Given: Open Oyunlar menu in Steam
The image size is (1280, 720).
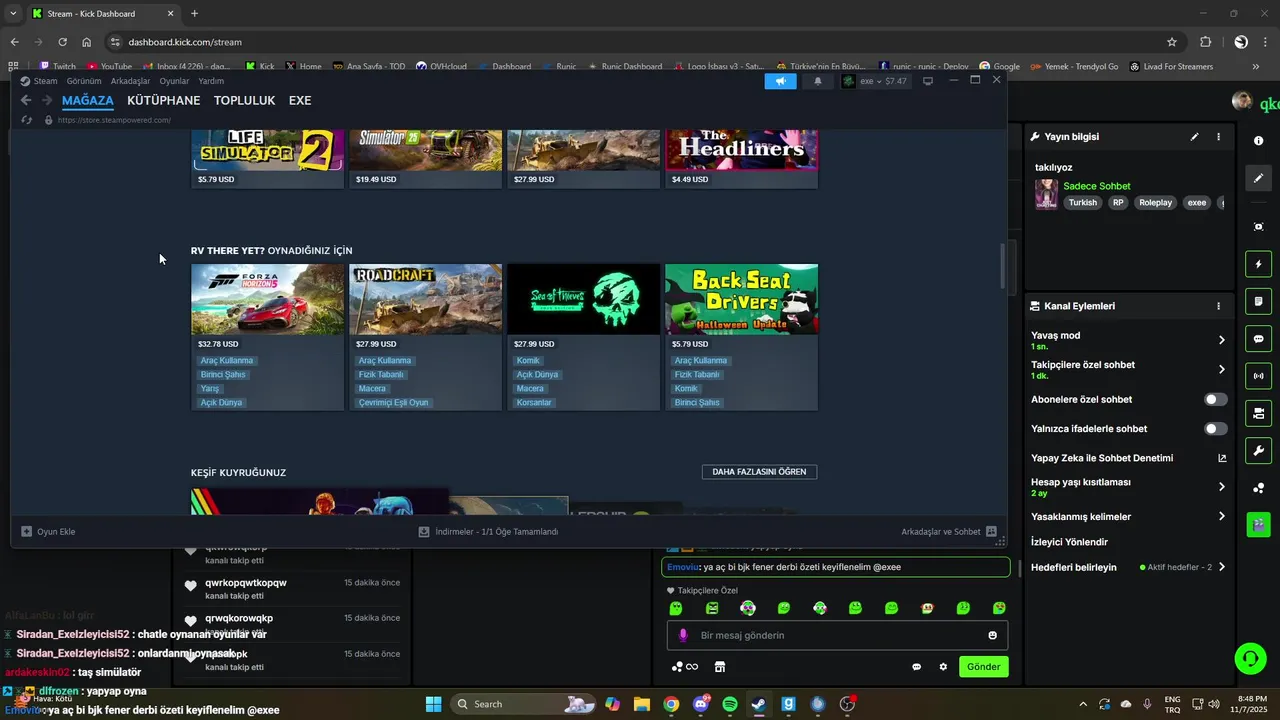Looking at the screenshot, I should [174, 81].
